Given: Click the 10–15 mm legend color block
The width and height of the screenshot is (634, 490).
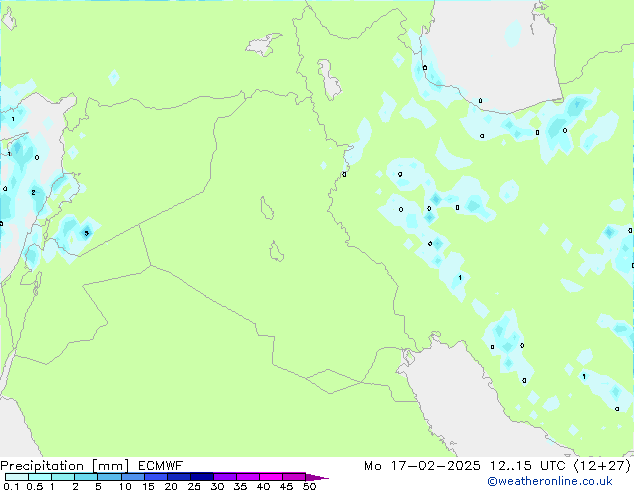Looking at the screenshot, I should 132,477.
